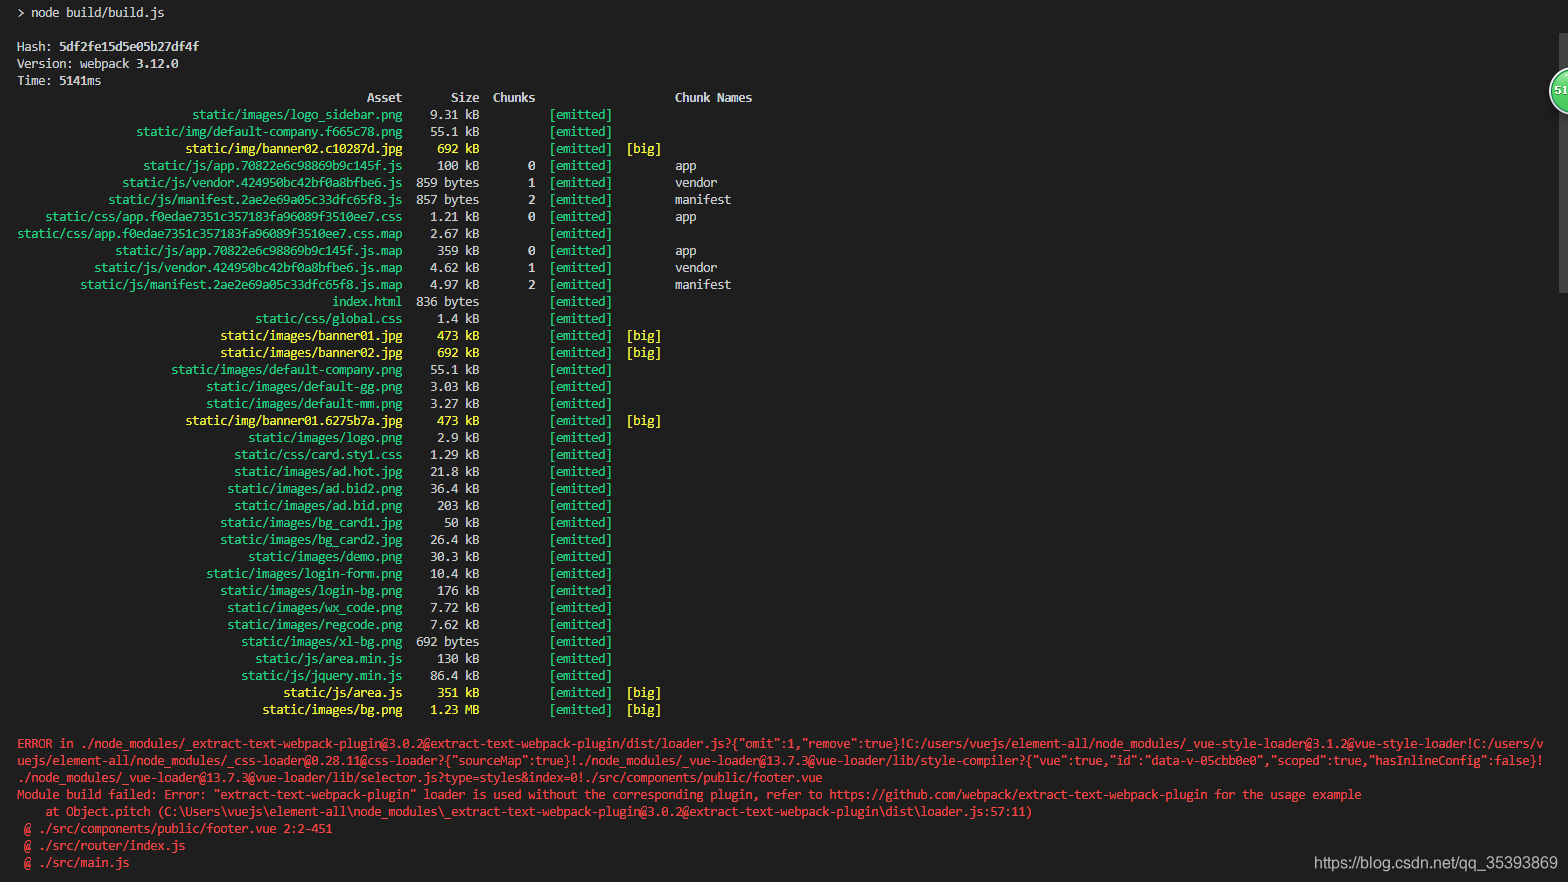Click the index.html asset name
The width and height of the screenshot is (1568, 882).
click(x=367, y=302)
